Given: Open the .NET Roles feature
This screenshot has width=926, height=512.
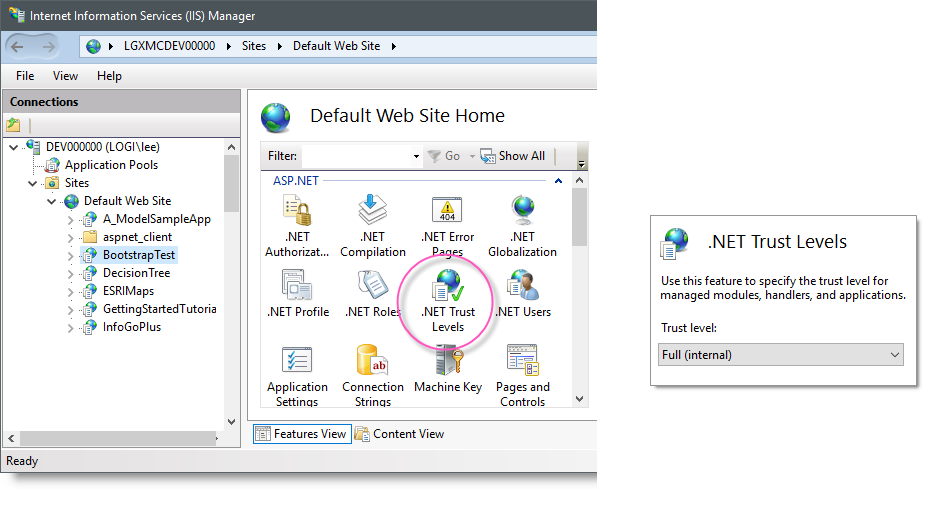Looking at the screenshot, I should tap(373, 293).
